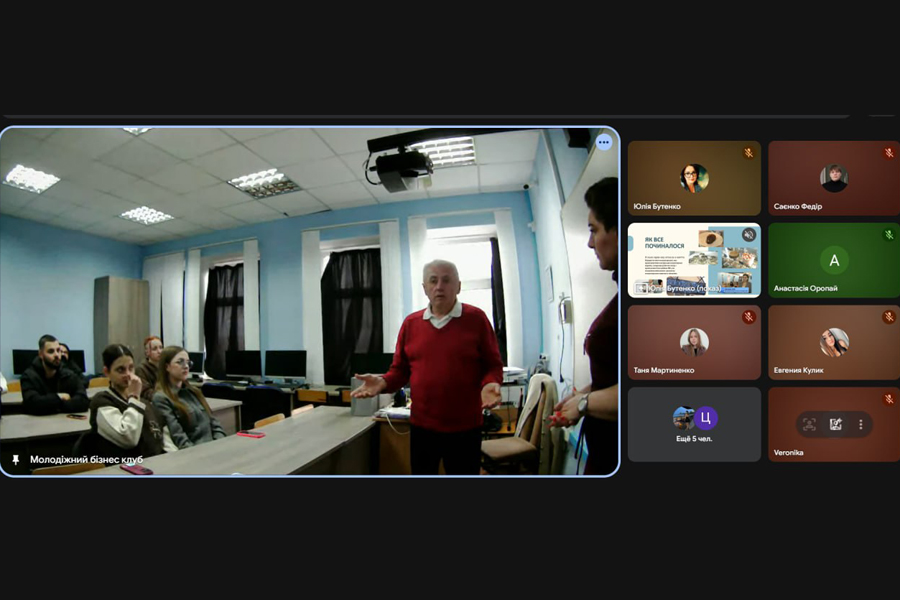The image size is (900, 600).
Task: Click presentation icon beside Юлія Бутенко (показ) label
Action: point(641,288)
